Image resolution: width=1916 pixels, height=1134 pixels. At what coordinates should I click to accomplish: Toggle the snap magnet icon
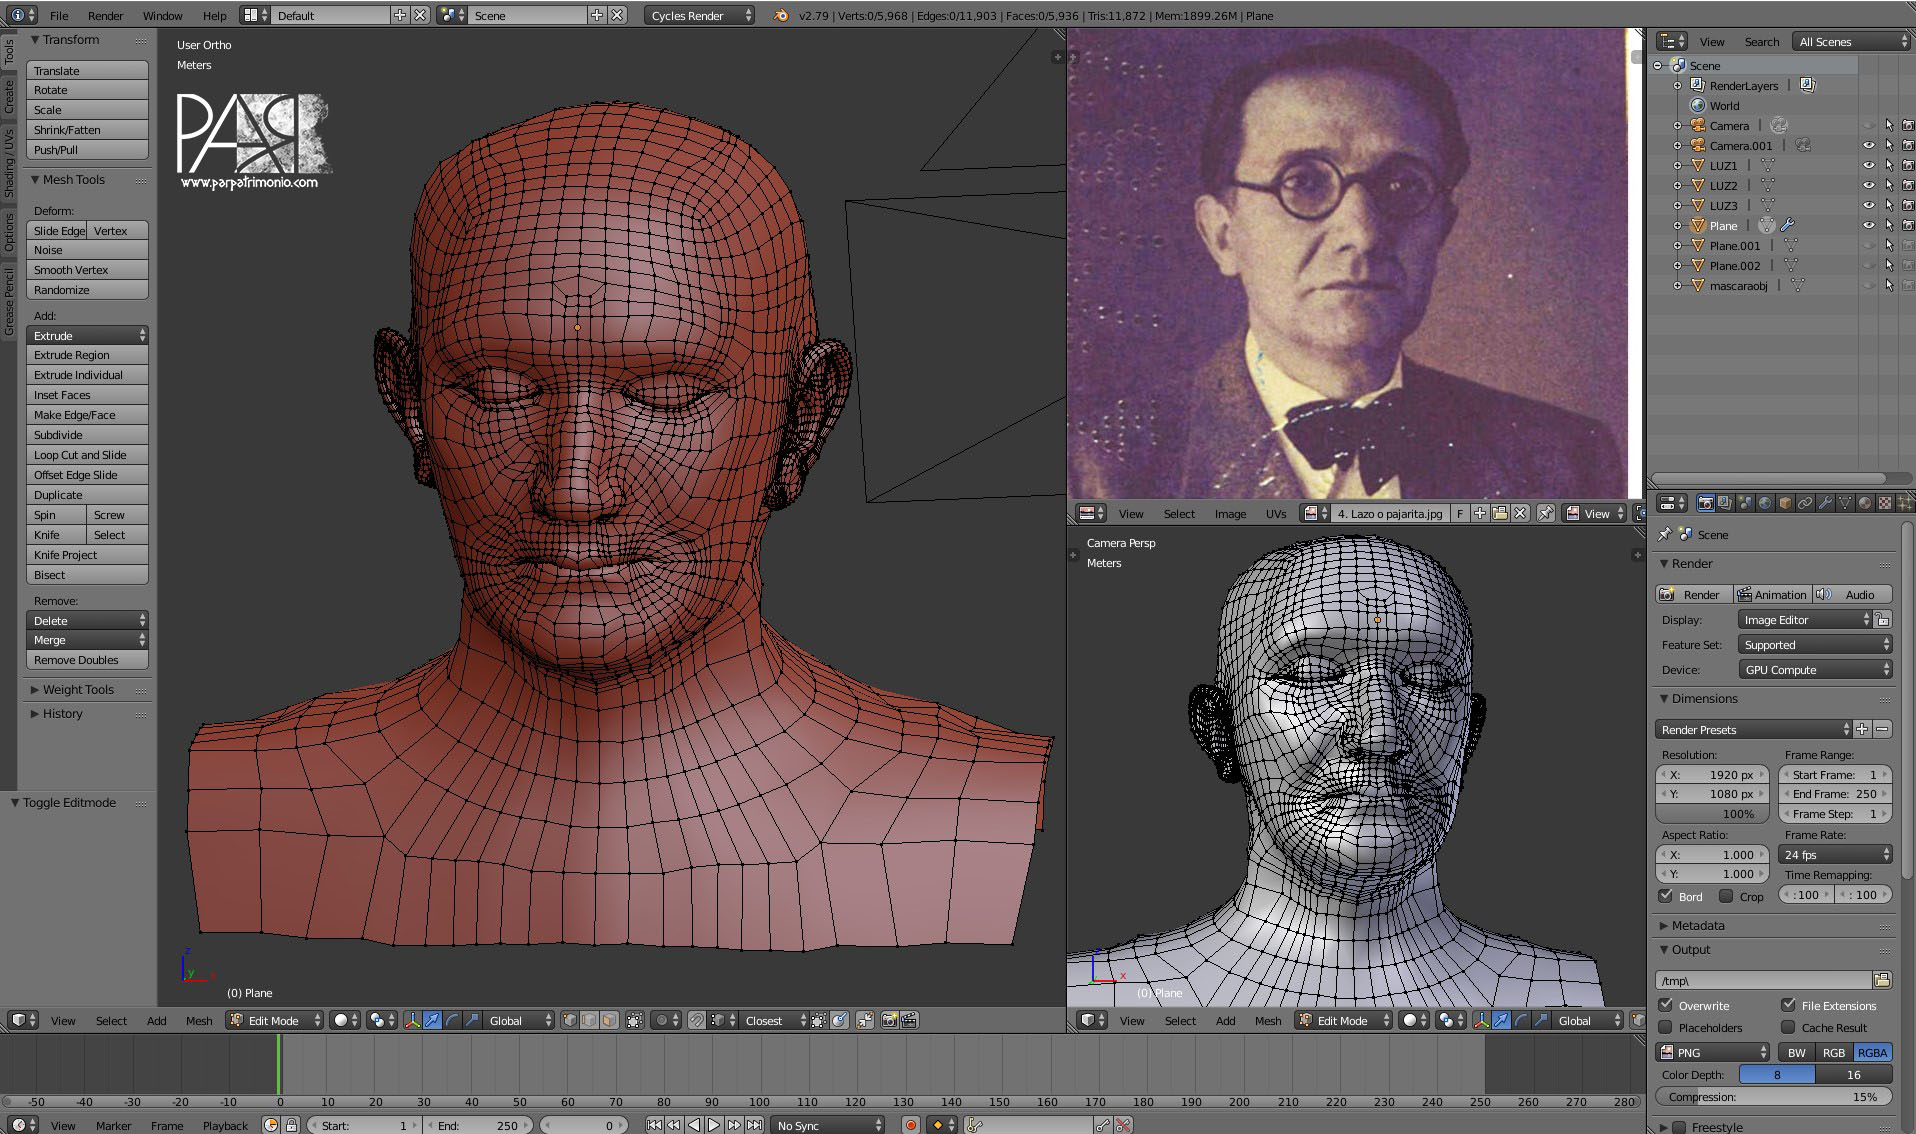tap(696, 1020)
